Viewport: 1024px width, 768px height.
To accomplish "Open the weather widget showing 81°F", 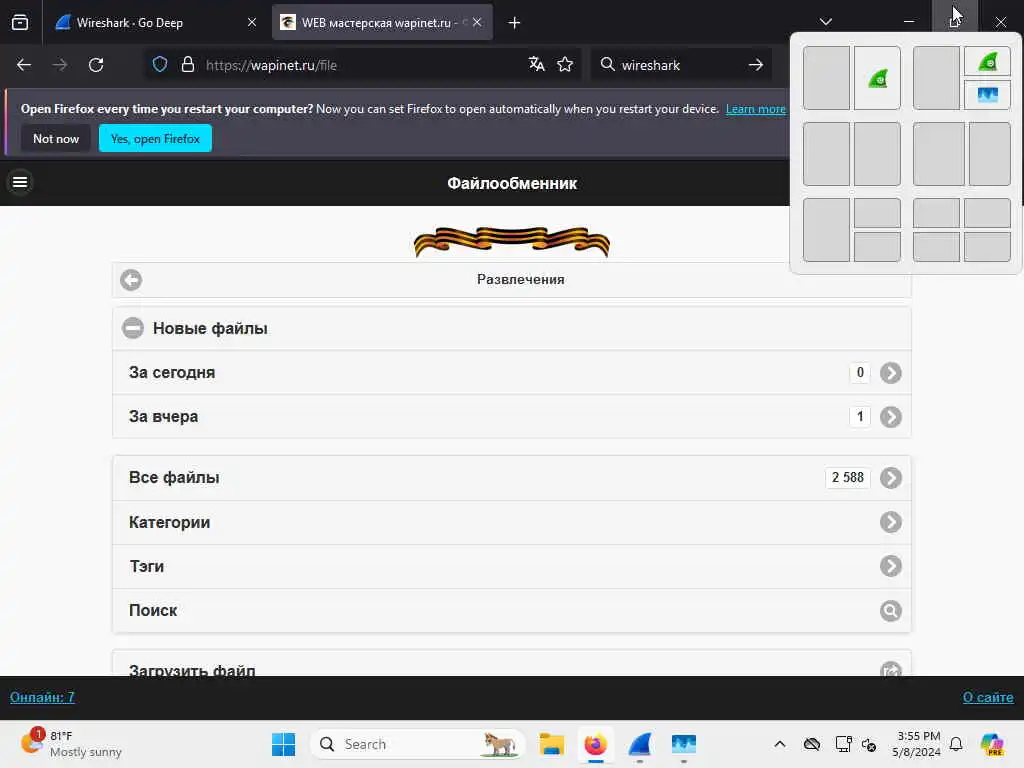I will click(x=72, y=744).
